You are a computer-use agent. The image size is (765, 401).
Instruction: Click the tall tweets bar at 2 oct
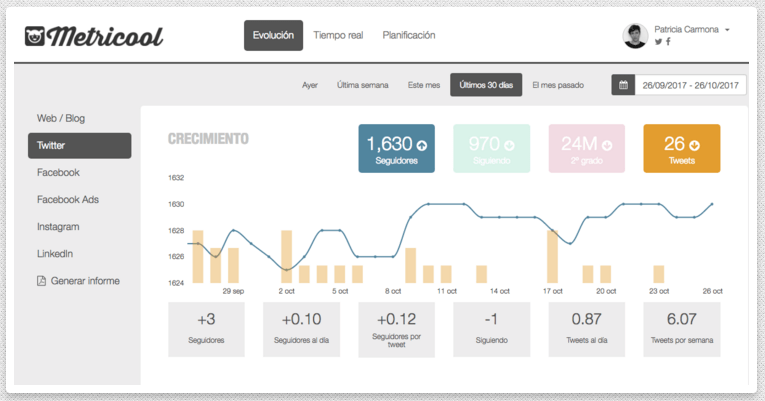tap(287, 257)
